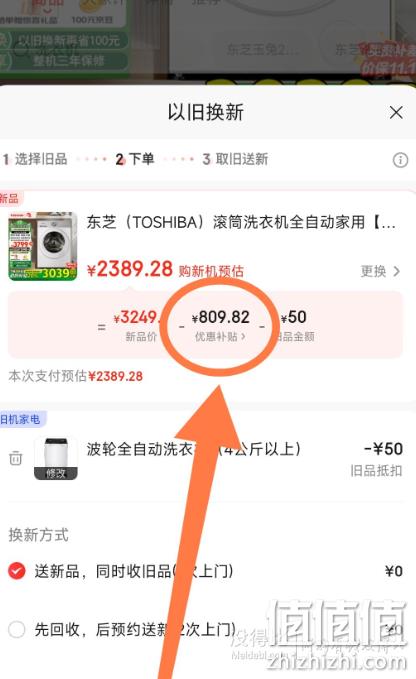Select 送新品,同时收旧品 radio option

(x=17, y=571)
